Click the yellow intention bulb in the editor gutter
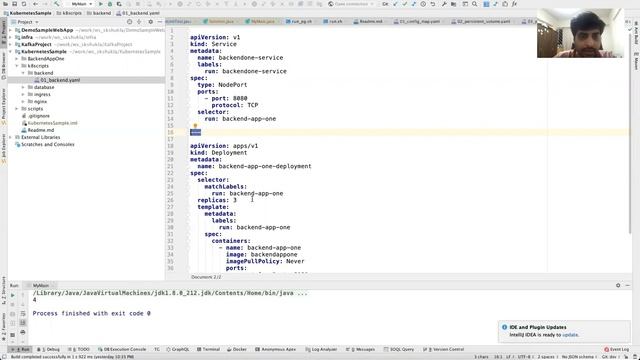640x360 pixels. pyautogui.click(x=195, y=126)
